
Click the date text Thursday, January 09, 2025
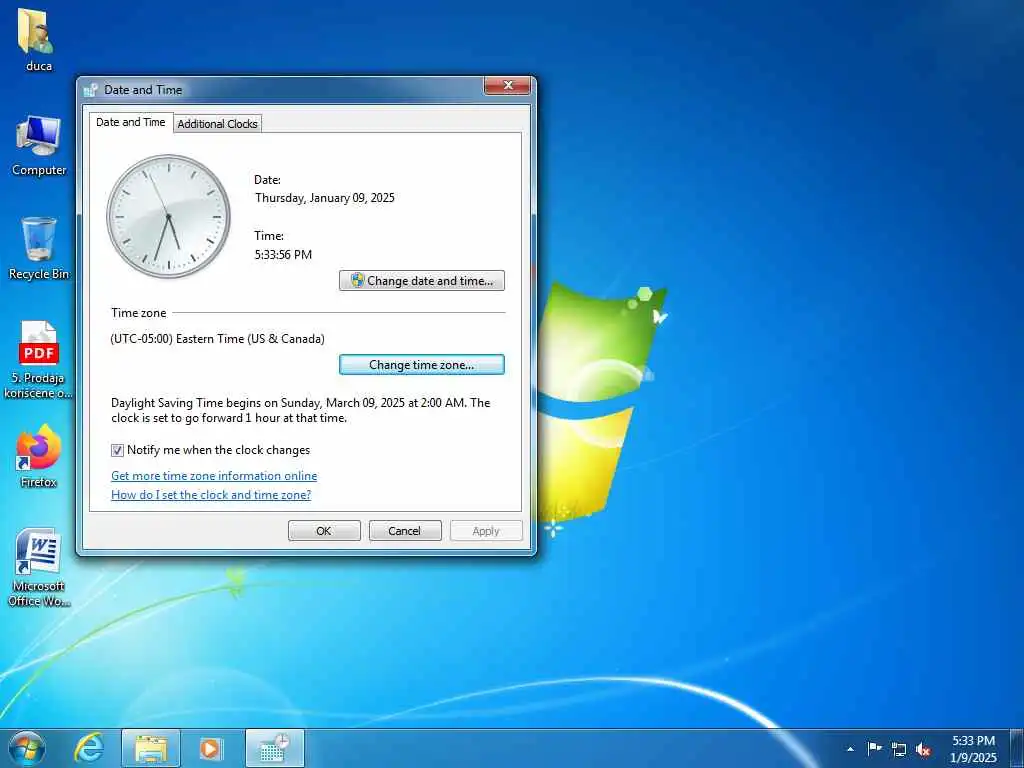(325, 198)
